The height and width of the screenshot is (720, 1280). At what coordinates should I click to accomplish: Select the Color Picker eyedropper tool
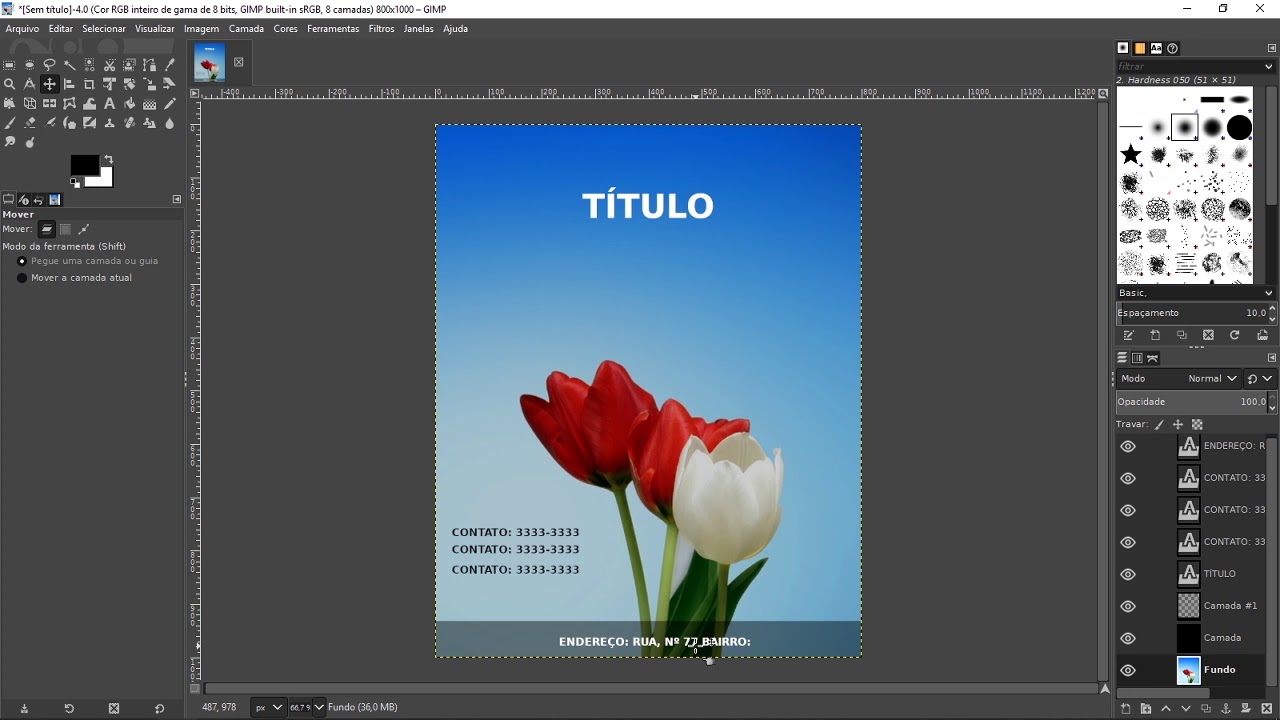click(x=169, y=65)
